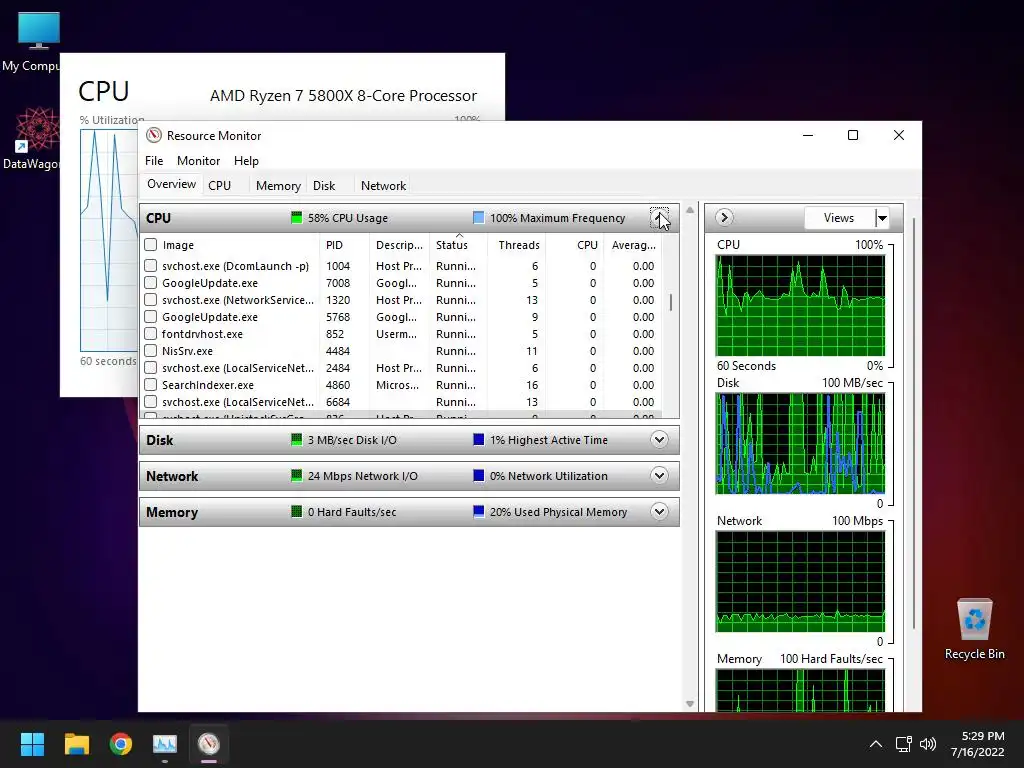Check svchost.exe (NetworkService) PID 1320

(151, 300)
